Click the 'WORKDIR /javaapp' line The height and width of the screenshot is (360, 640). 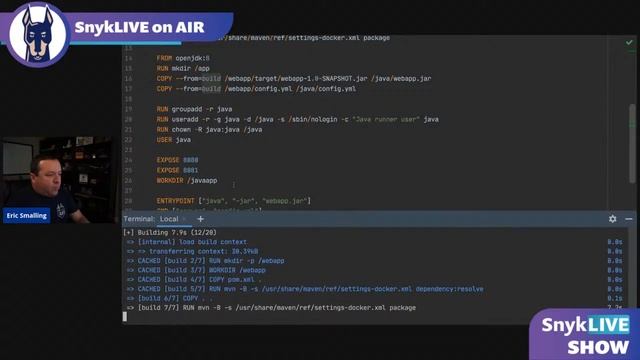pos(187,180)
